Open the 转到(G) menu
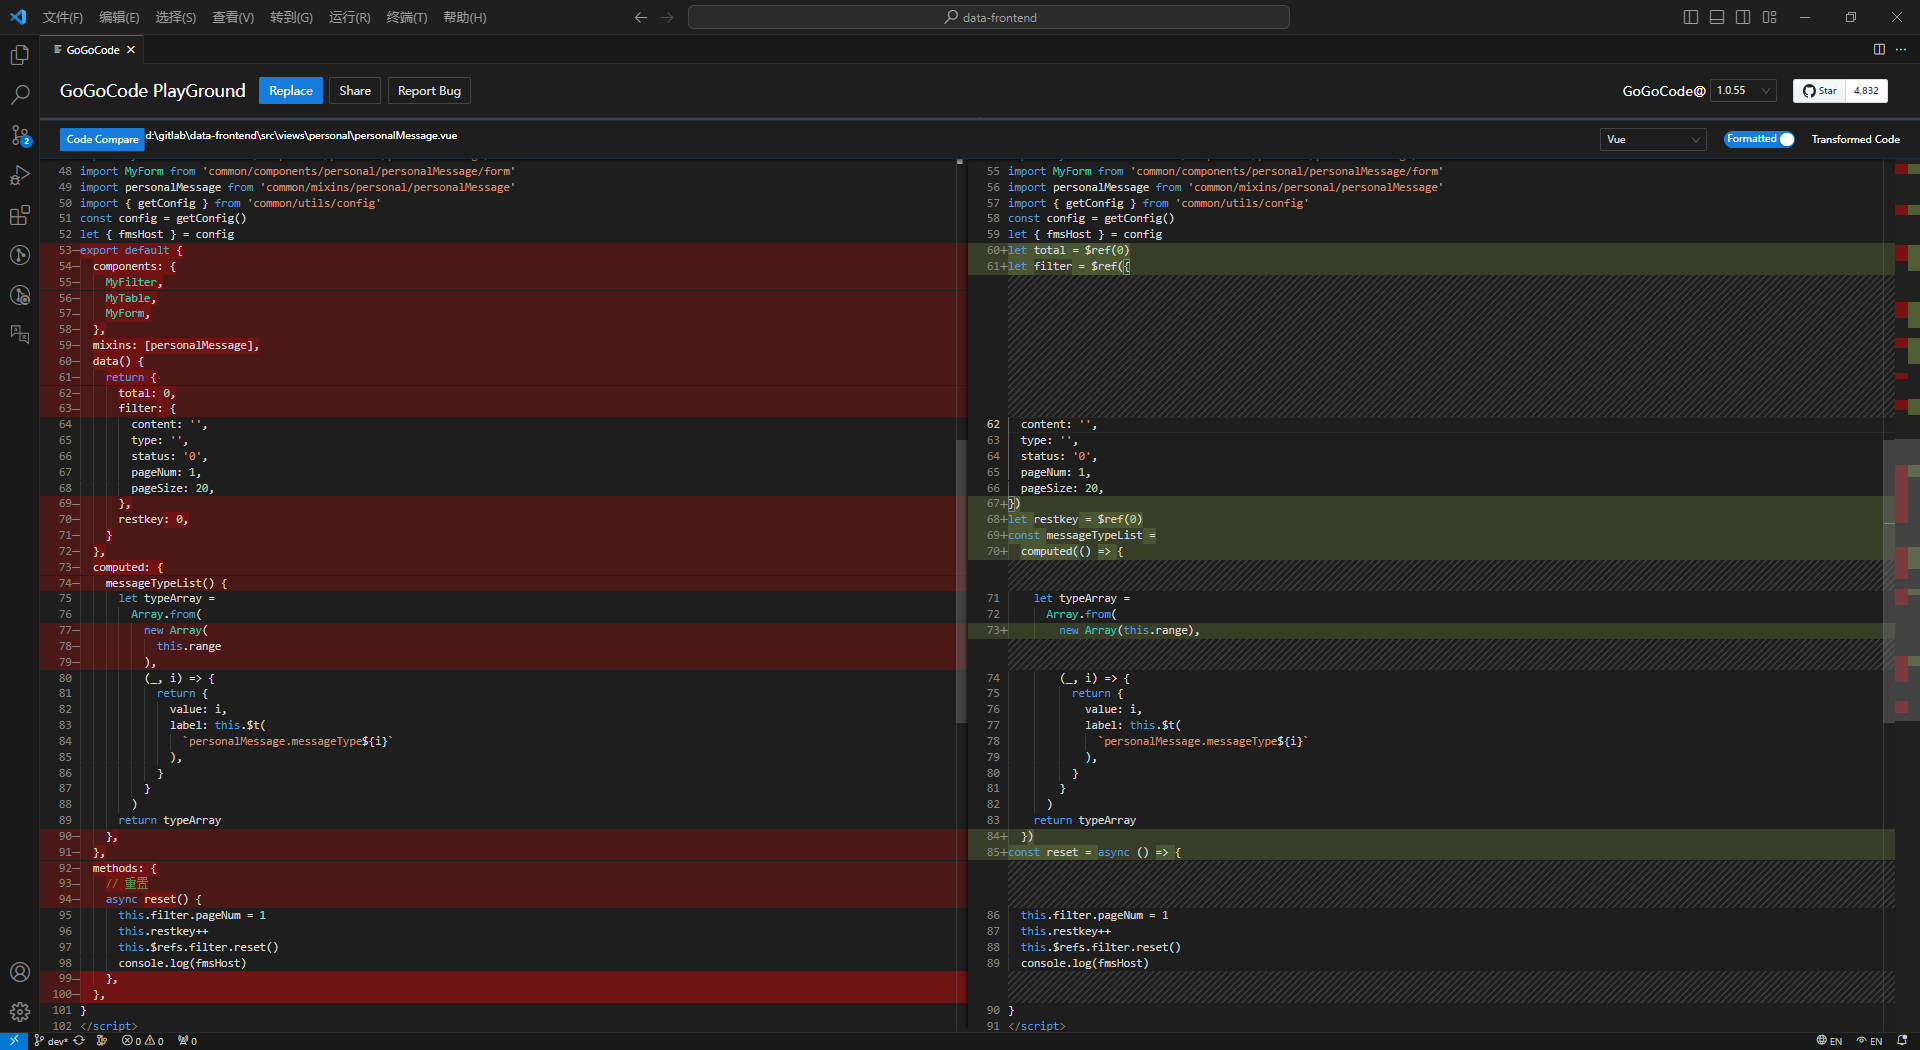Screen dimensions: 1920x1050 [291, 17]
